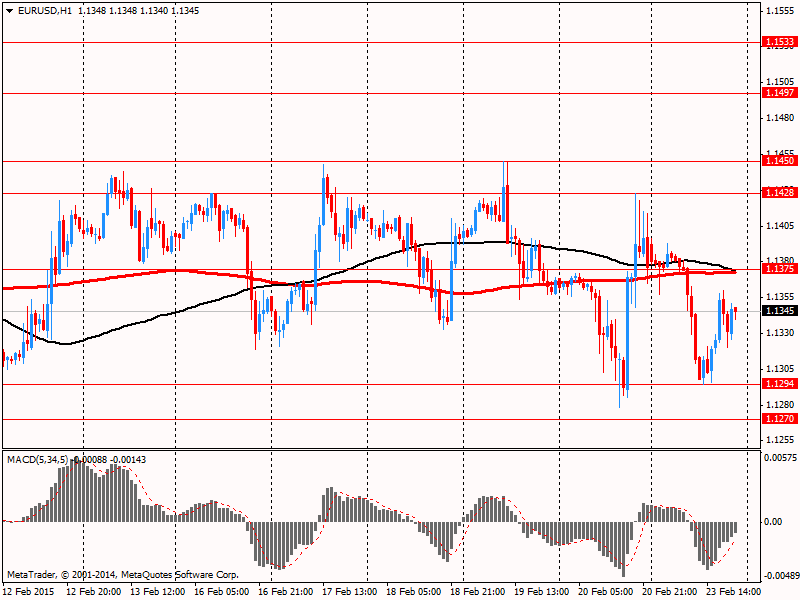This screenshot has width=800, height=600.
Task: Select the EURUSD,H1 chart title text
Action: 45,11
